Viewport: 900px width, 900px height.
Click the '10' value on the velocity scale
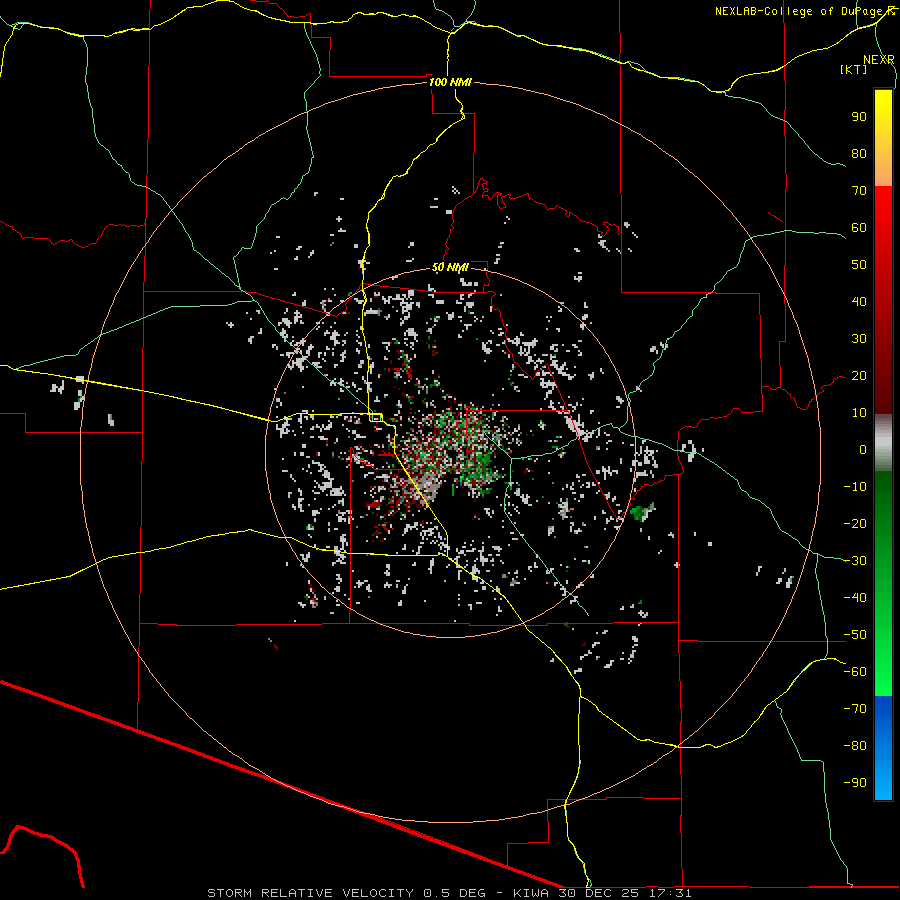(x=859, y=413)
